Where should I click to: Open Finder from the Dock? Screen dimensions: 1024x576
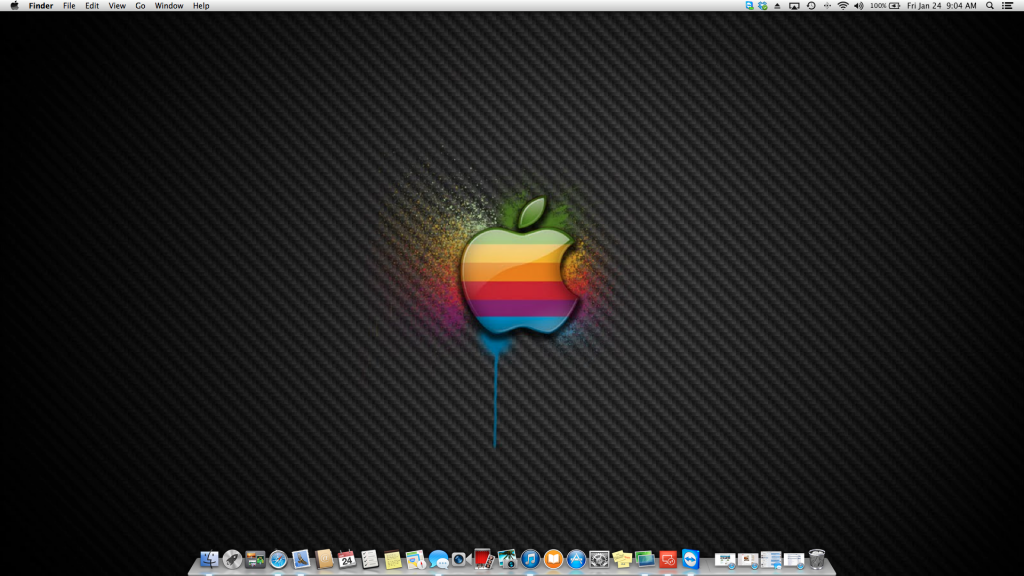[x=209, y=559]
